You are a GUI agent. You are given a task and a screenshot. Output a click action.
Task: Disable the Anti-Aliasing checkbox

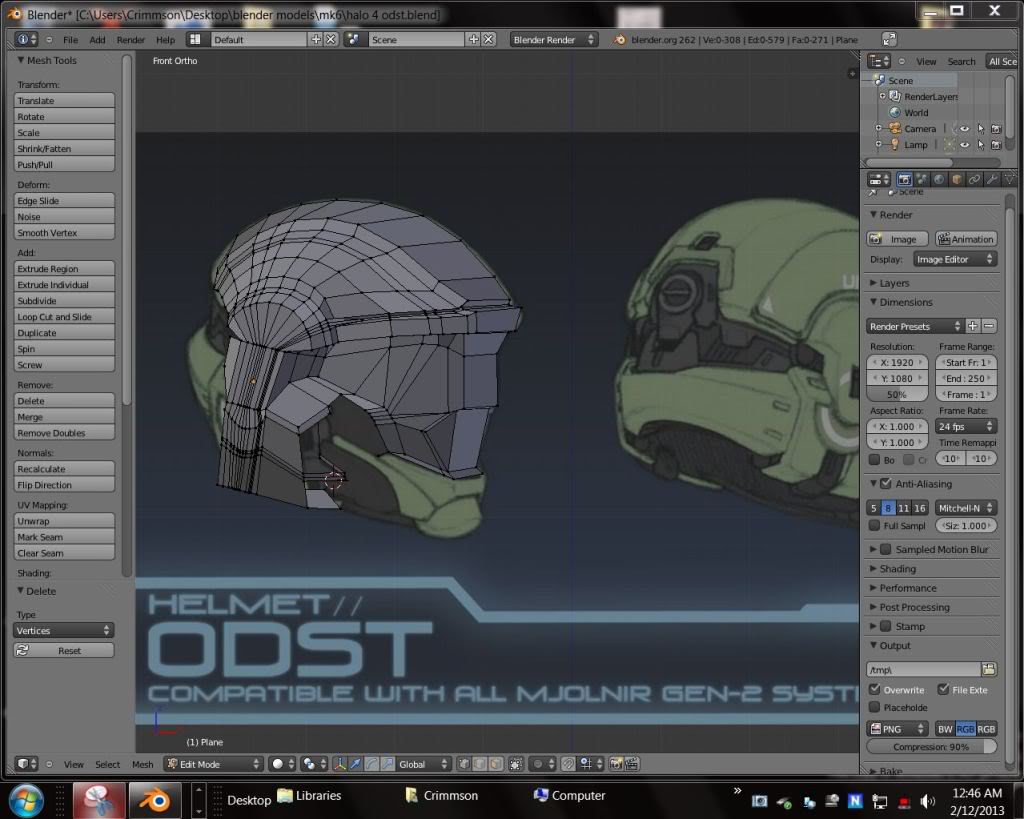tap(885, 484)
